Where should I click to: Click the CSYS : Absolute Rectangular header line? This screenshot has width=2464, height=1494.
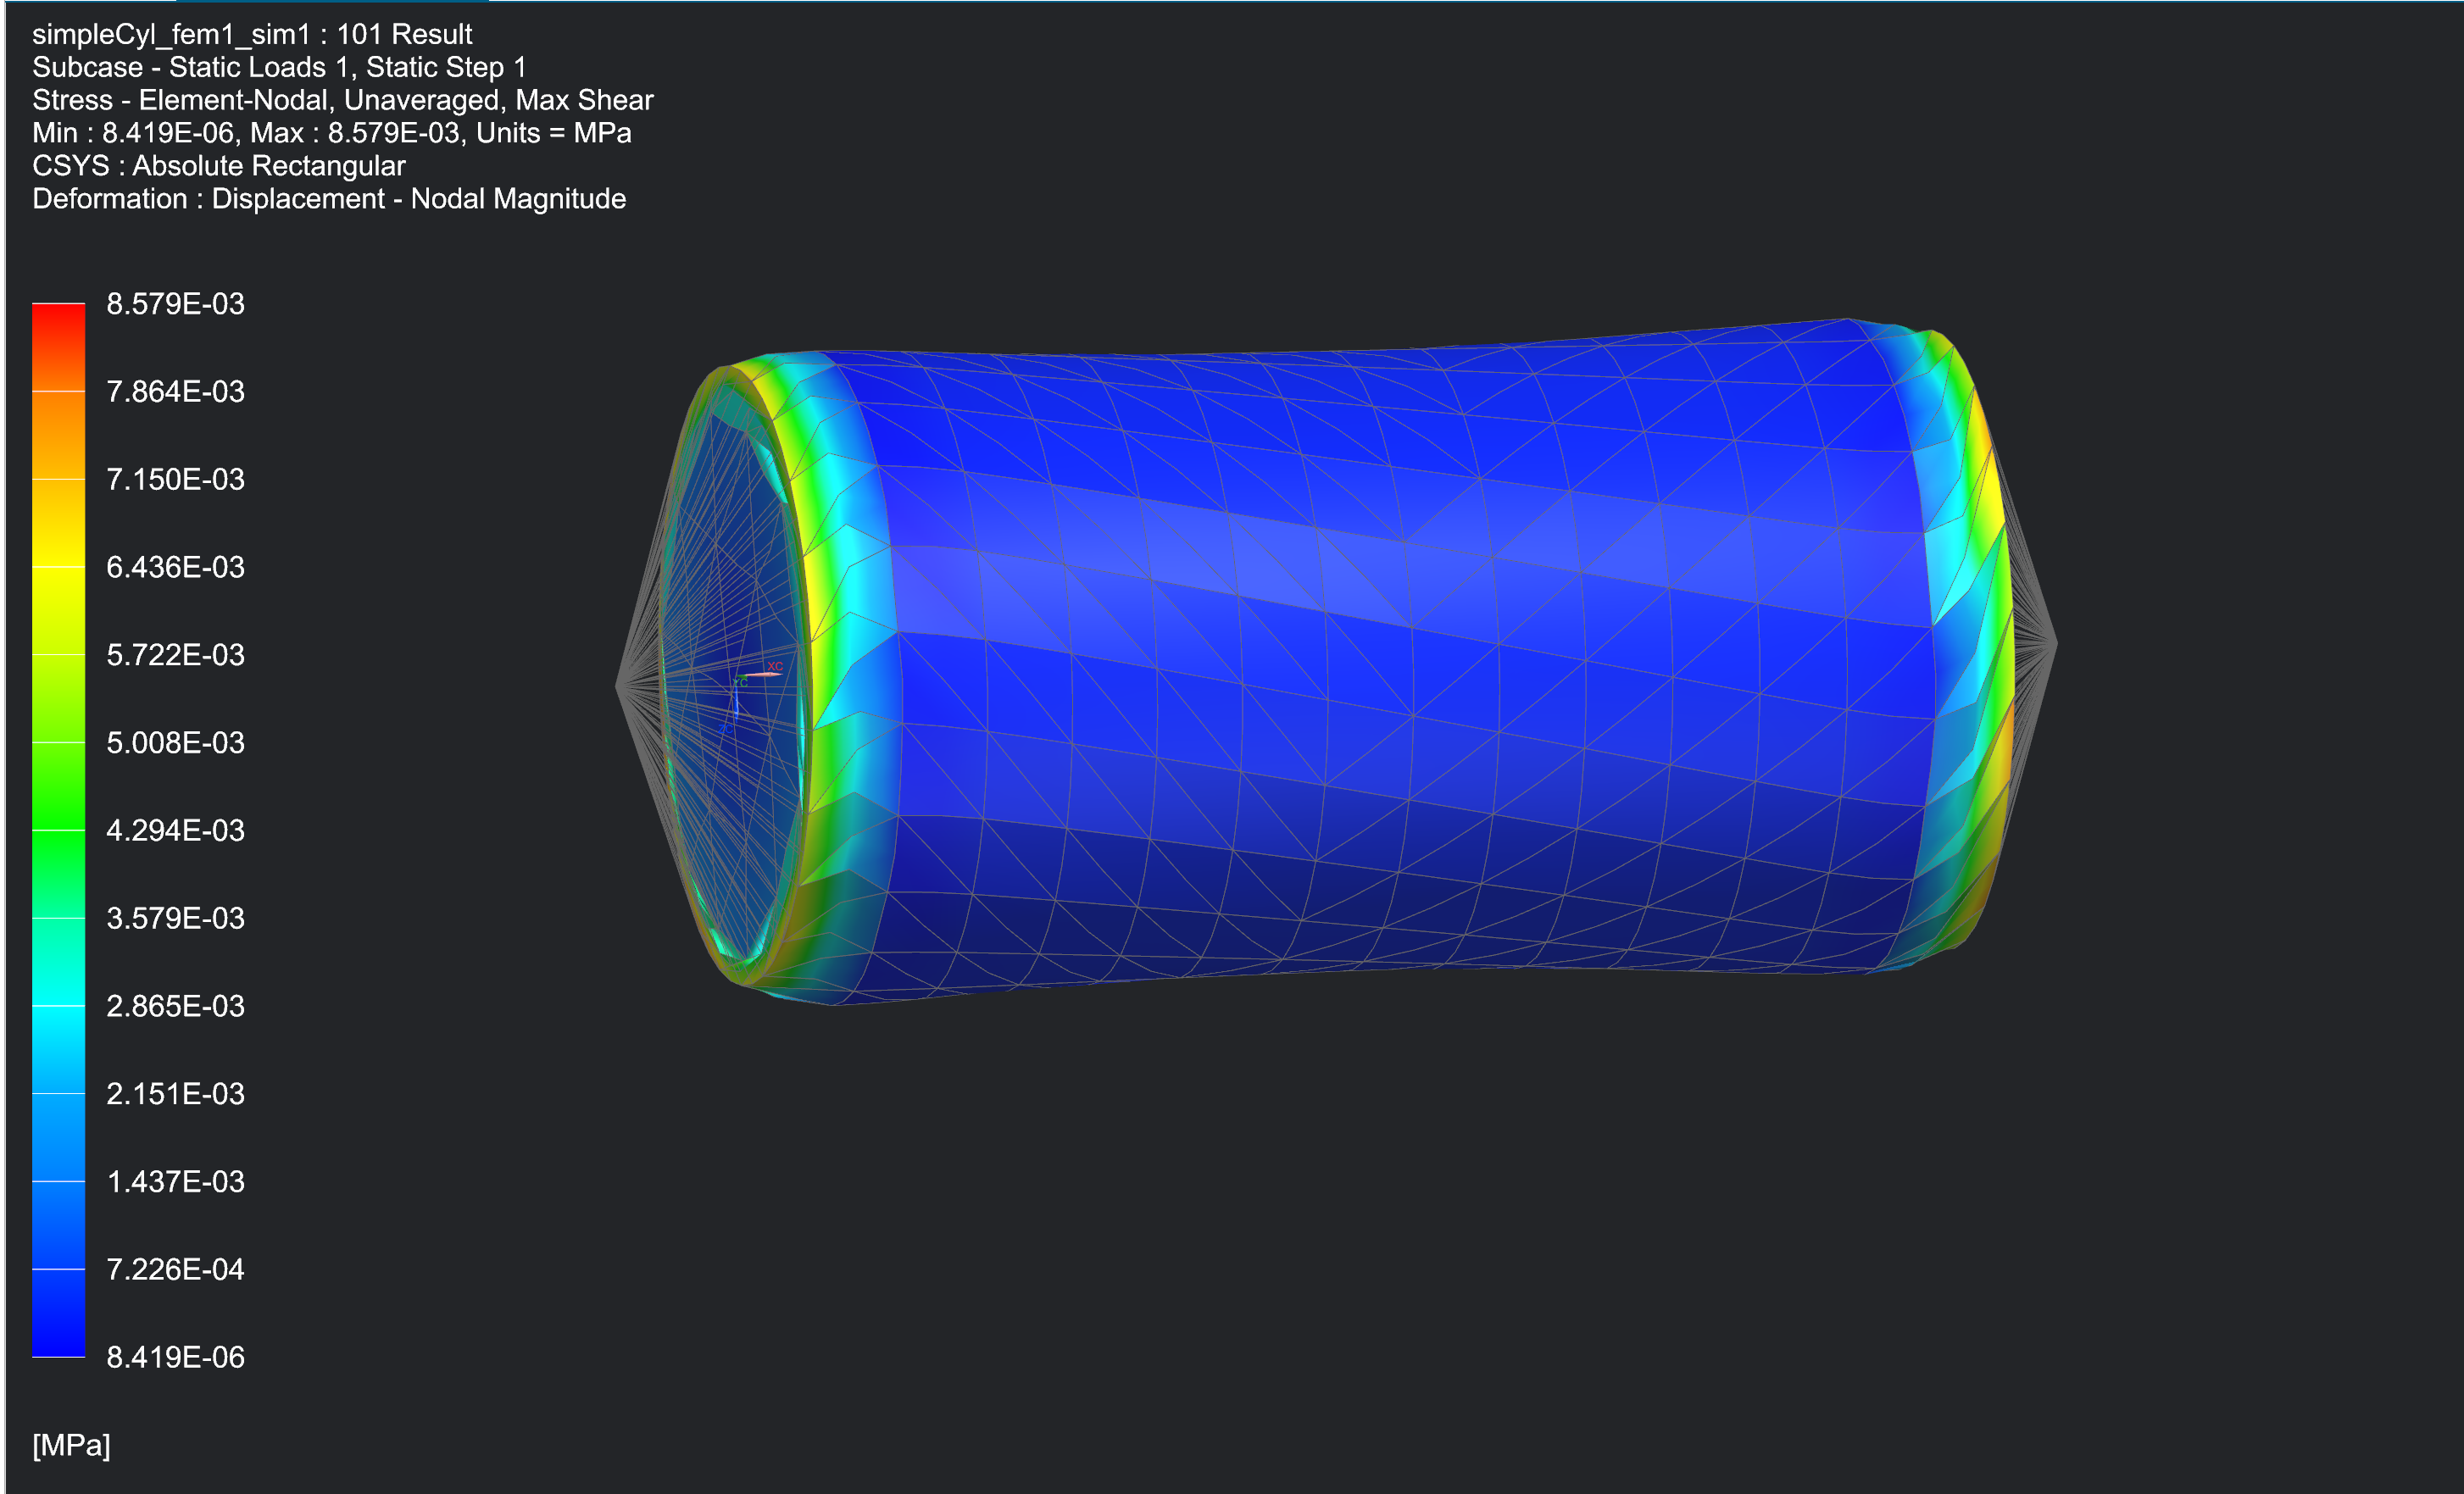218,166
